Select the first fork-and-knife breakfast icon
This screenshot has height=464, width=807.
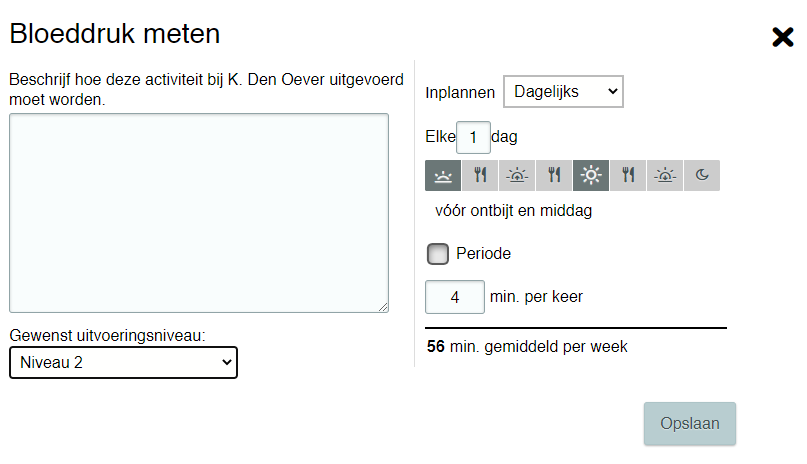tap(480, 176)
